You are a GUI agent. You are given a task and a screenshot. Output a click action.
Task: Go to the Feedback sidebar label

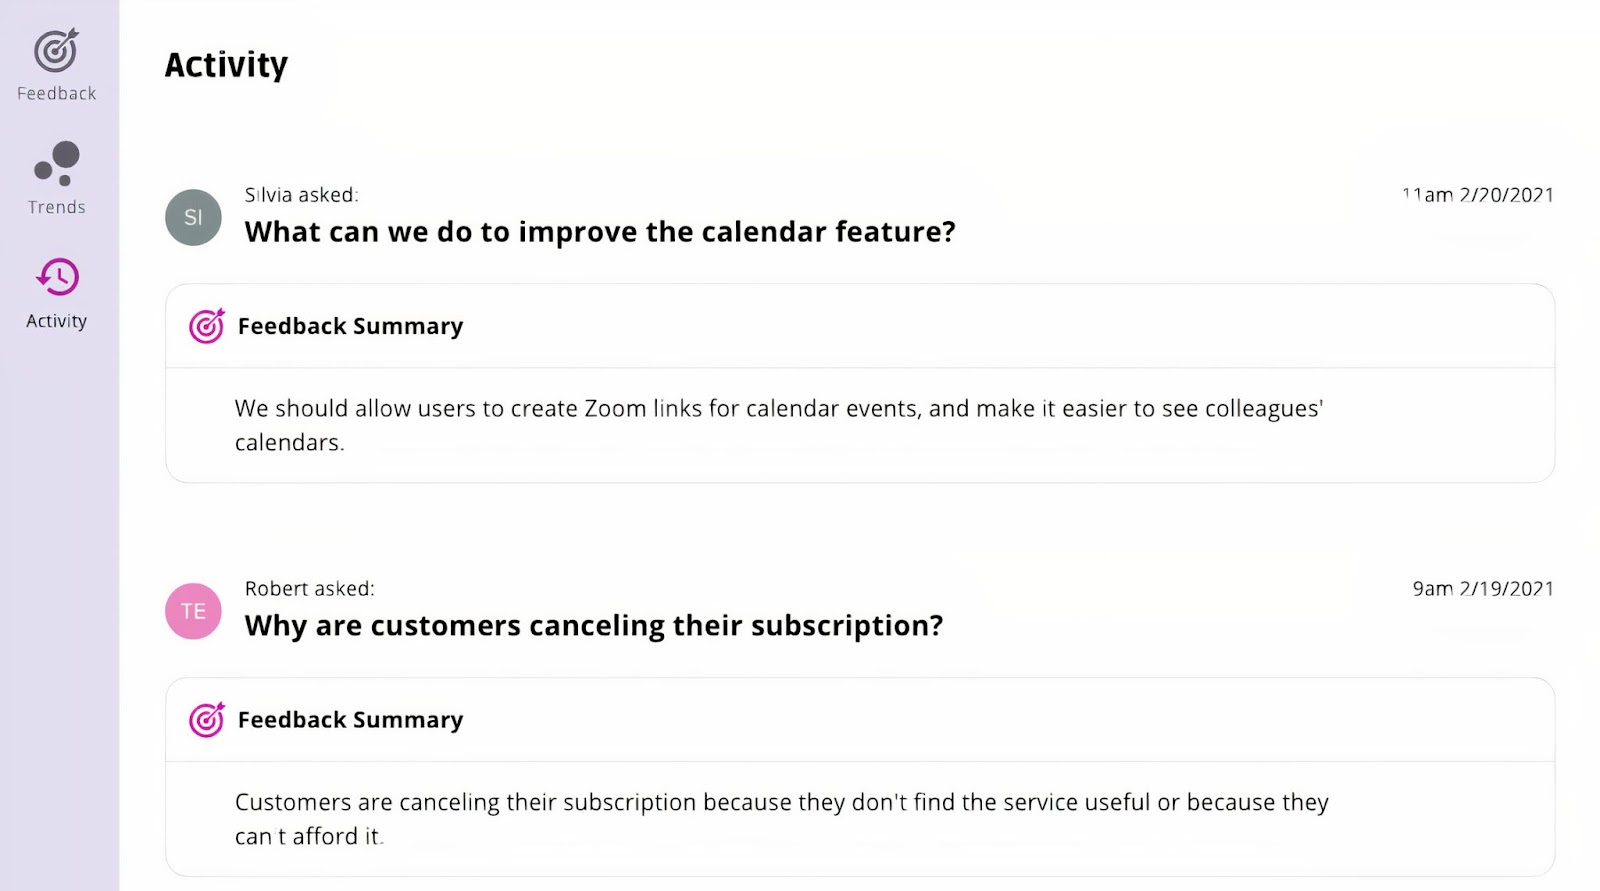57,93
